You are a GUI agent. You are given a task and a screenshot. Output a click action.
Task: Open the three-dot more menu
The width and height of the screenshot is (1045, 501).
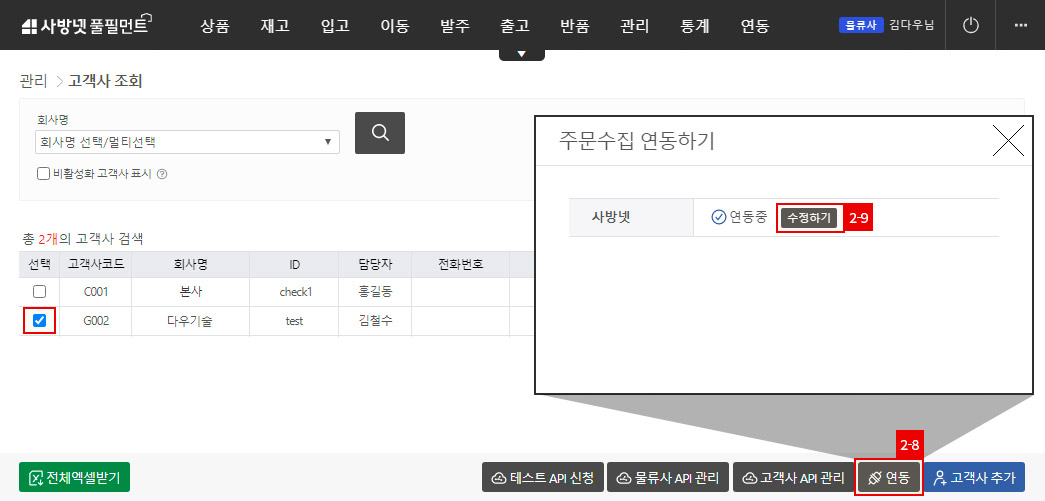(x=1020, y=25)
